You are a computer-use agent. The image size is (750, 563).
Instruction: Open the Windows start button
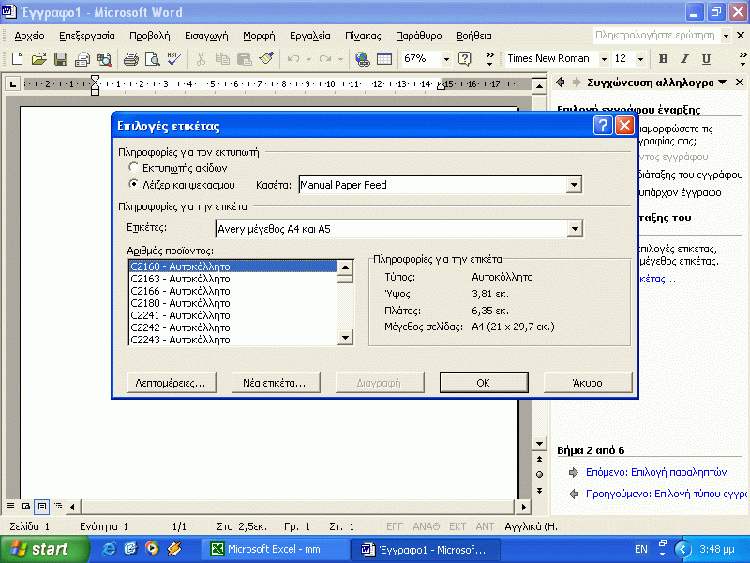point(44,549)
